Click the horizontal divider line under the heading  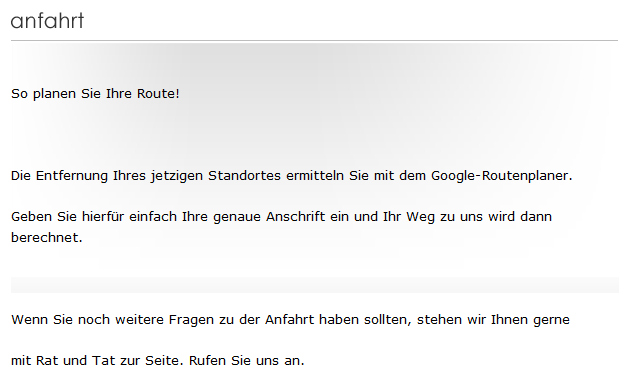(314, 41)
